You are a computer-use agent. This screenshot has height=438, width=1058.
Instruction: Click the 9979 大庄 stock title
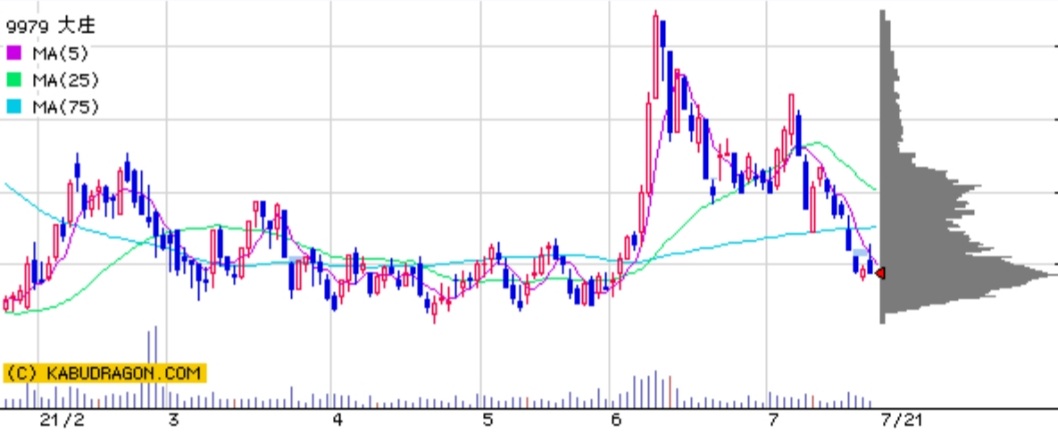coord(51,26)
